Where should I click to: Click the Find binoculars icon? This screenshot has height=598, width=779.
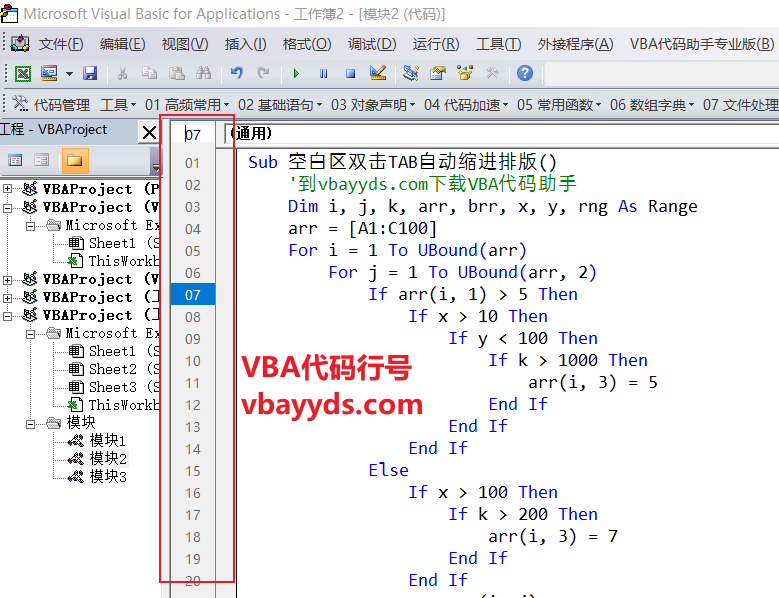click(x=203, y=74)
